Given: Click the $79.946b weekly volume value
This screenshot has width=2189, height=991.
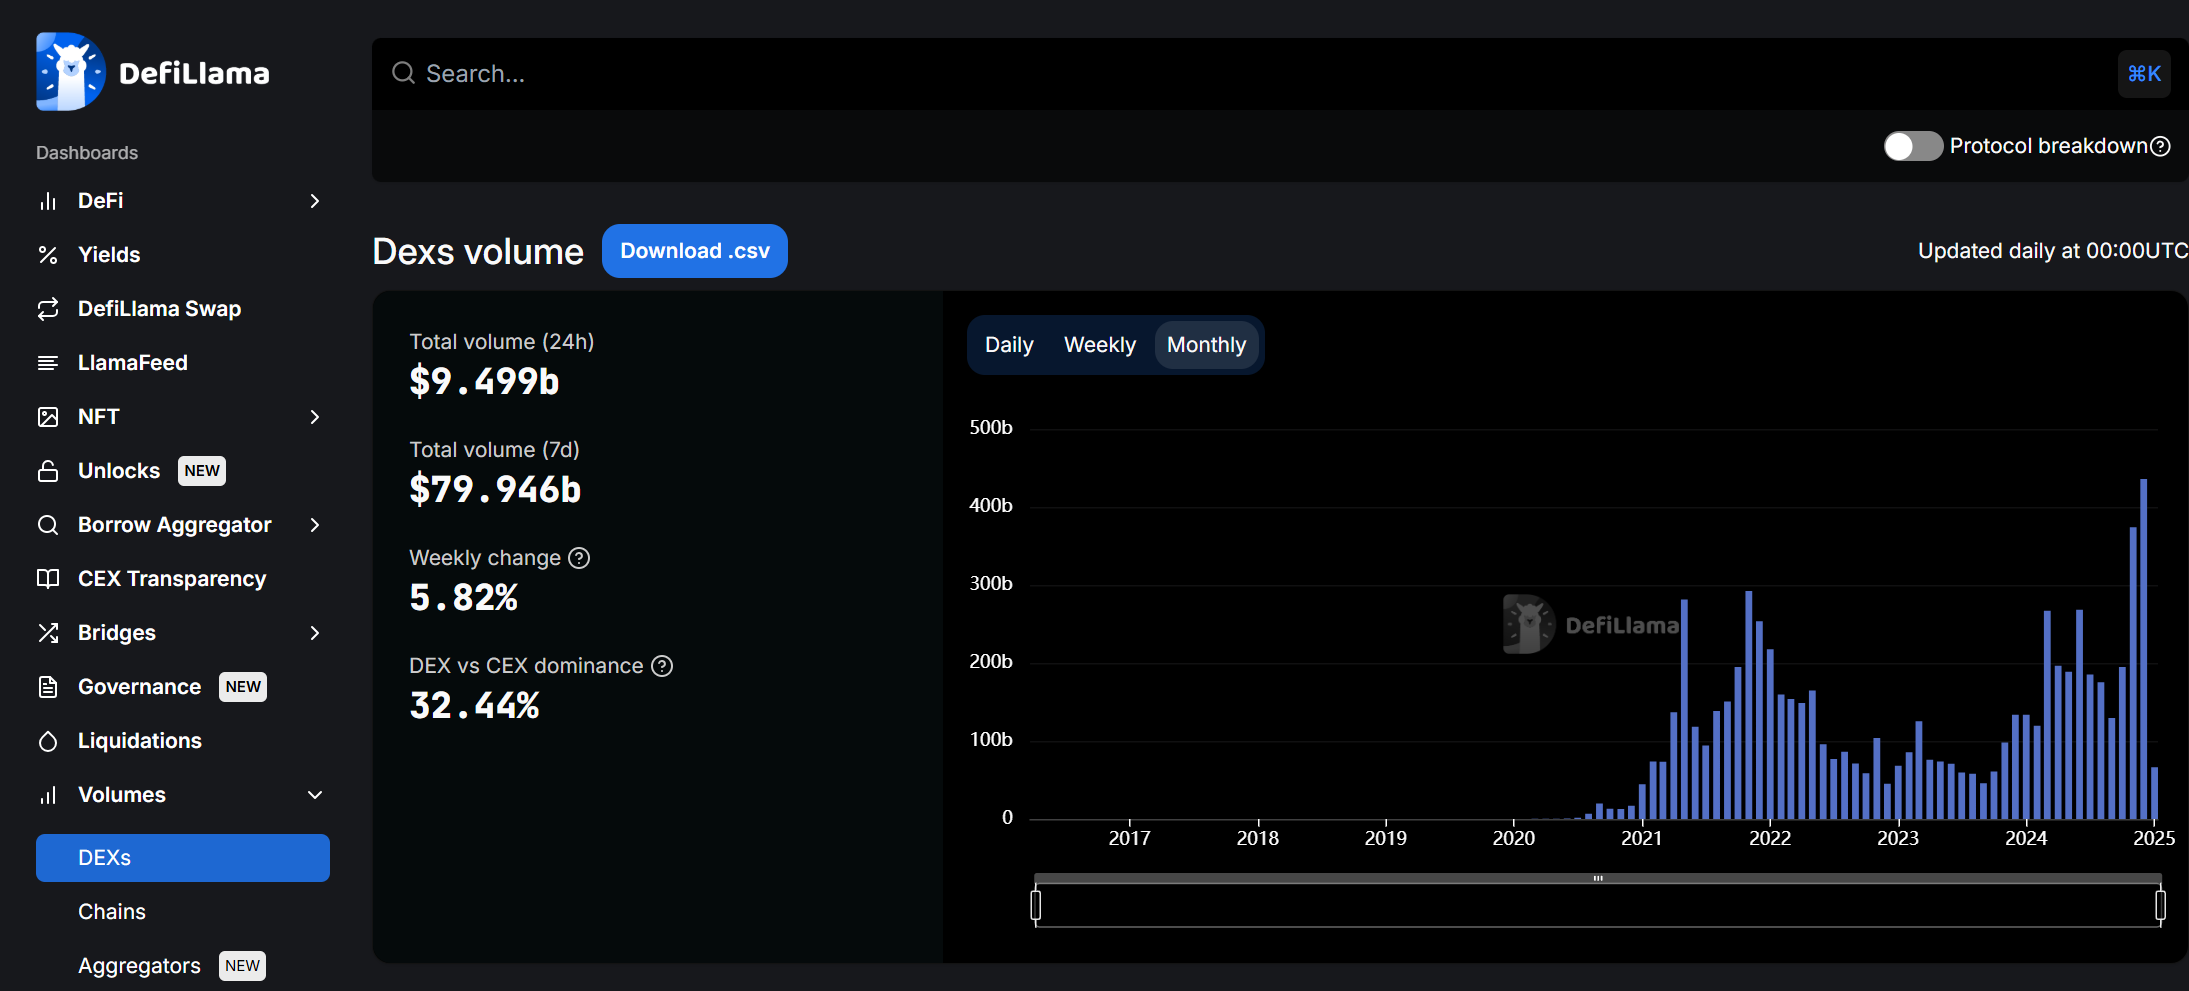Looking at the screenshot, I should (x=495, y=489).
